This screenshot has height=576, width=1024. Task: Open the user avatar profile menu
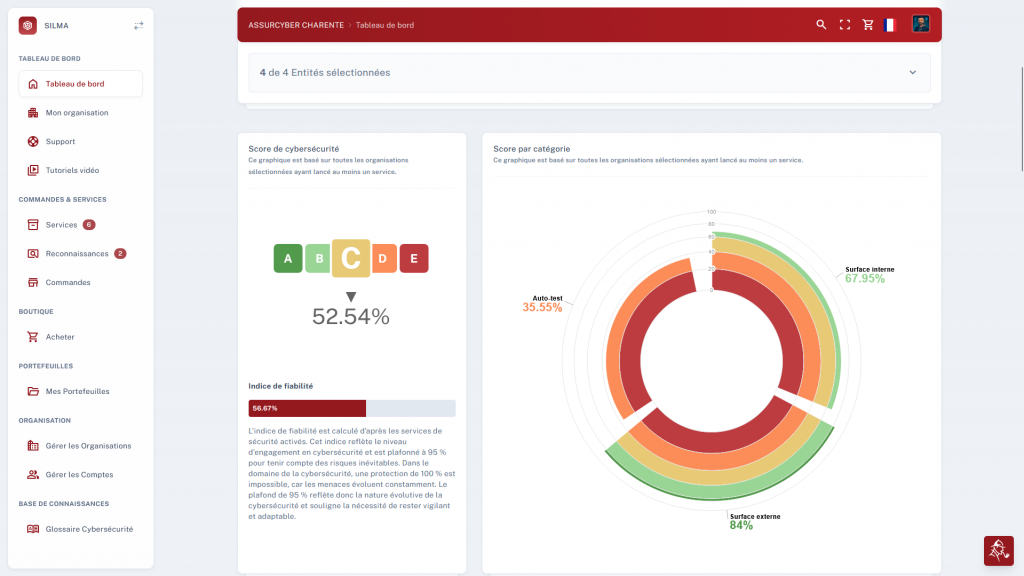[920, 24]
